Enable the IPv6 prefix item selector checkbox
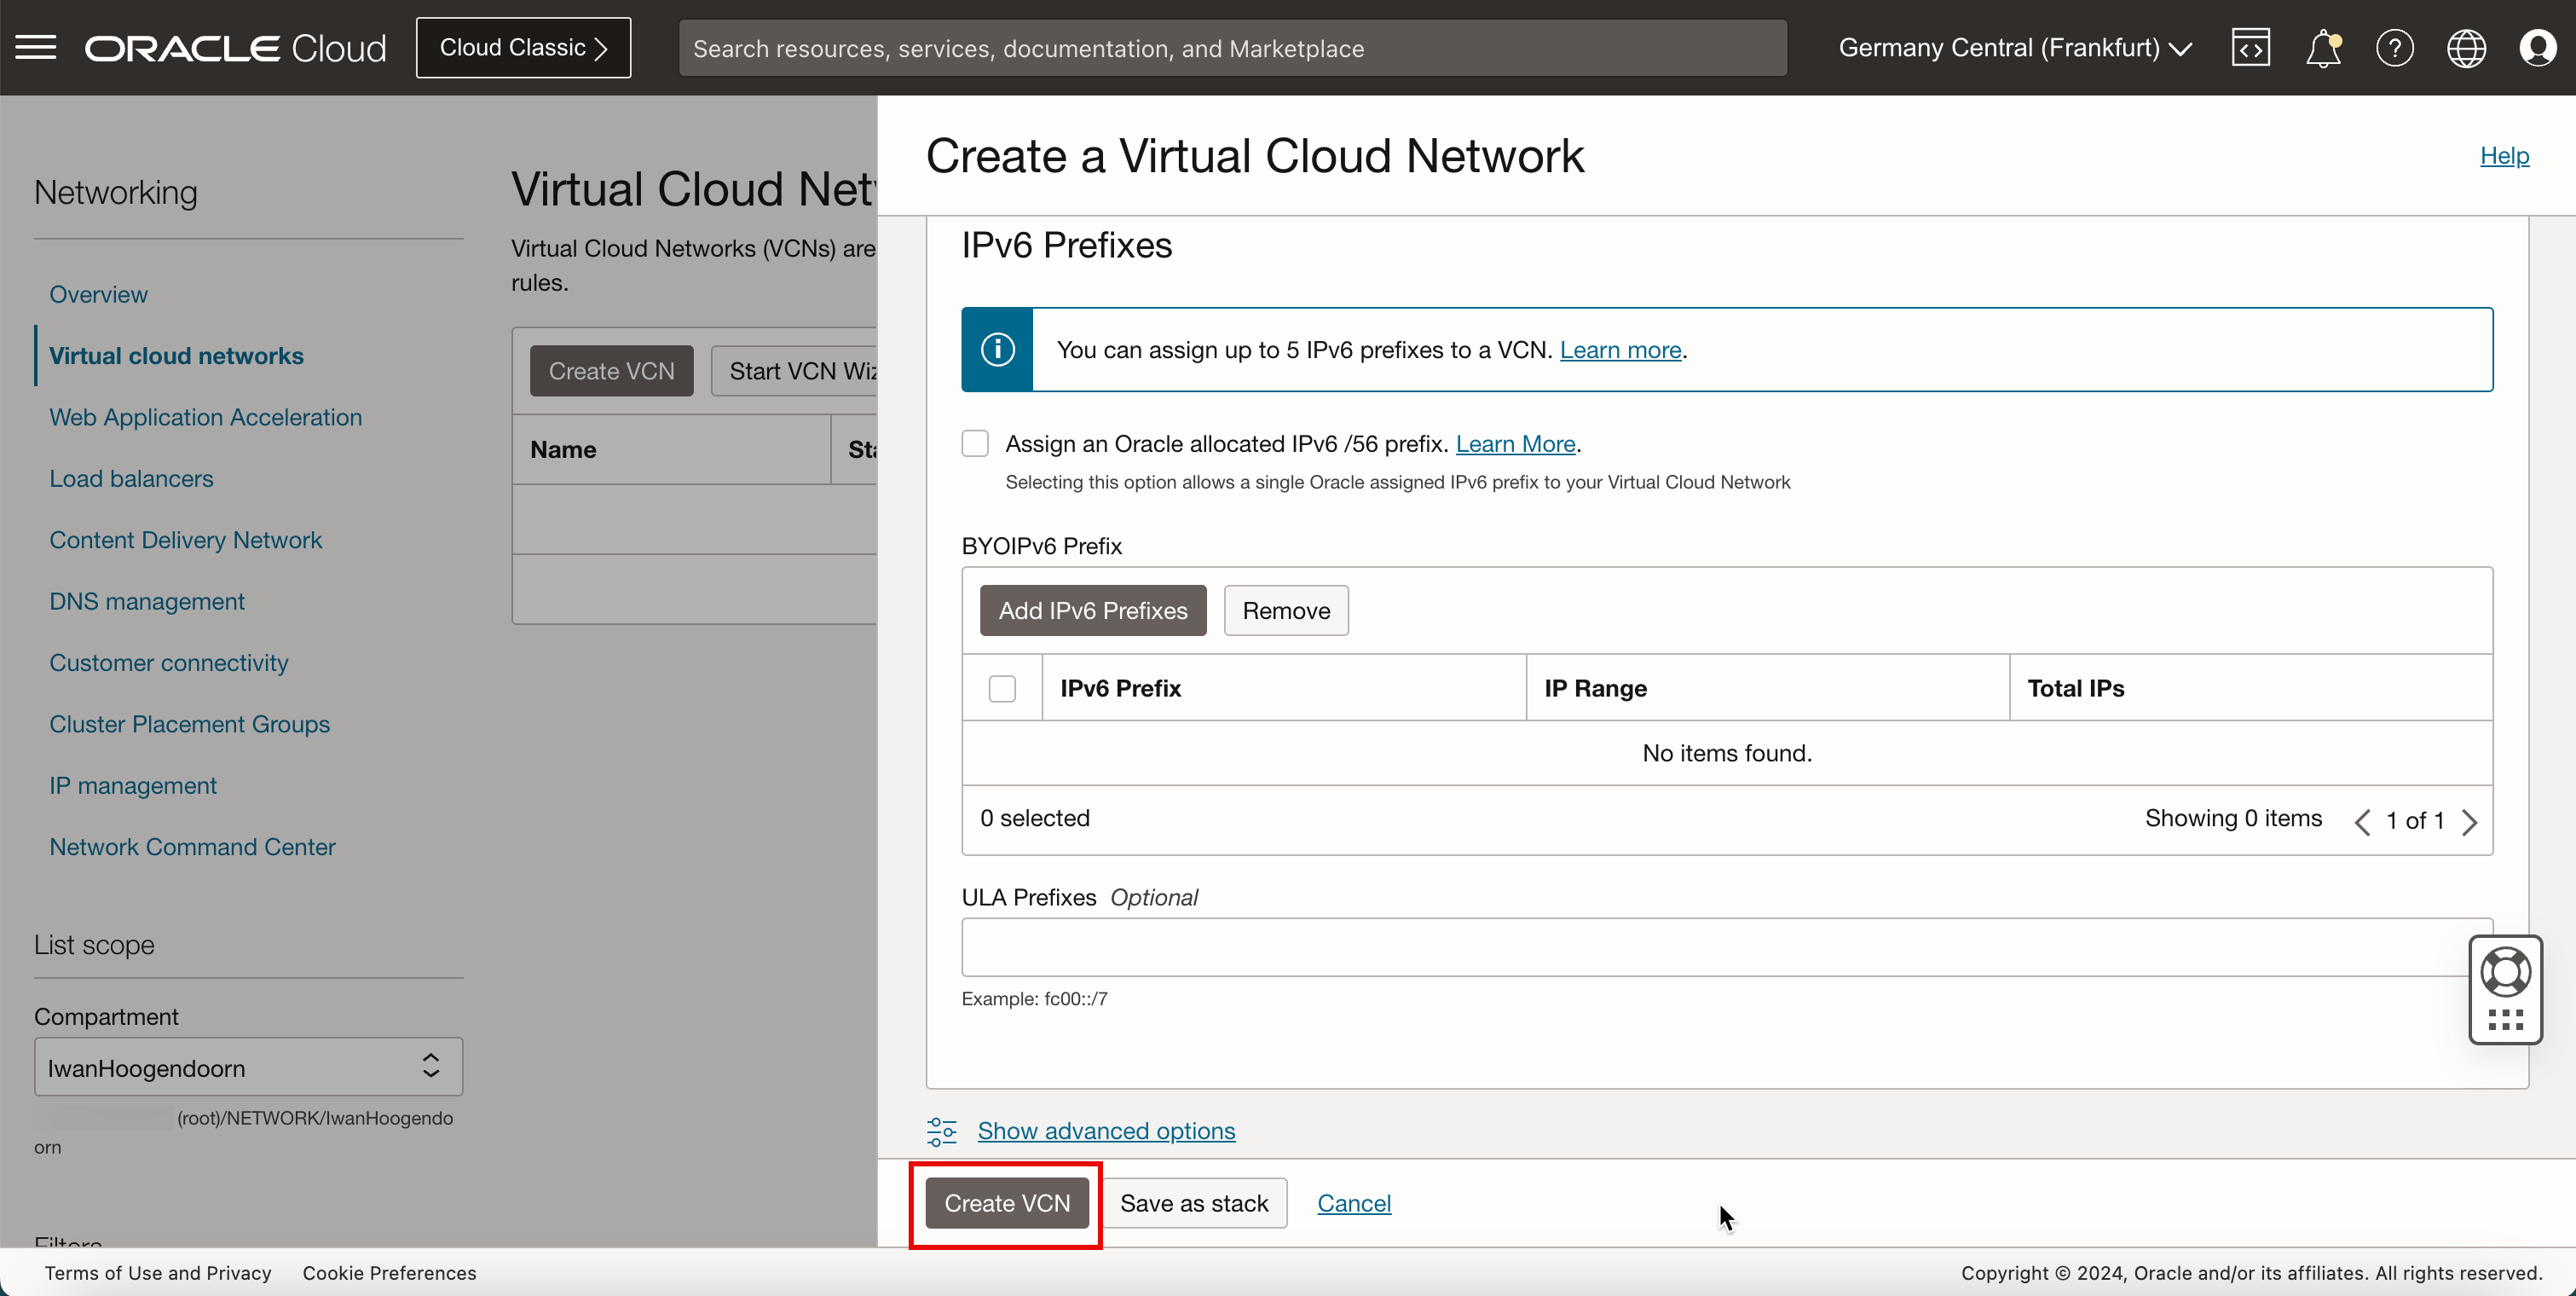The image size is (2576, 1296). point(1003,688)
